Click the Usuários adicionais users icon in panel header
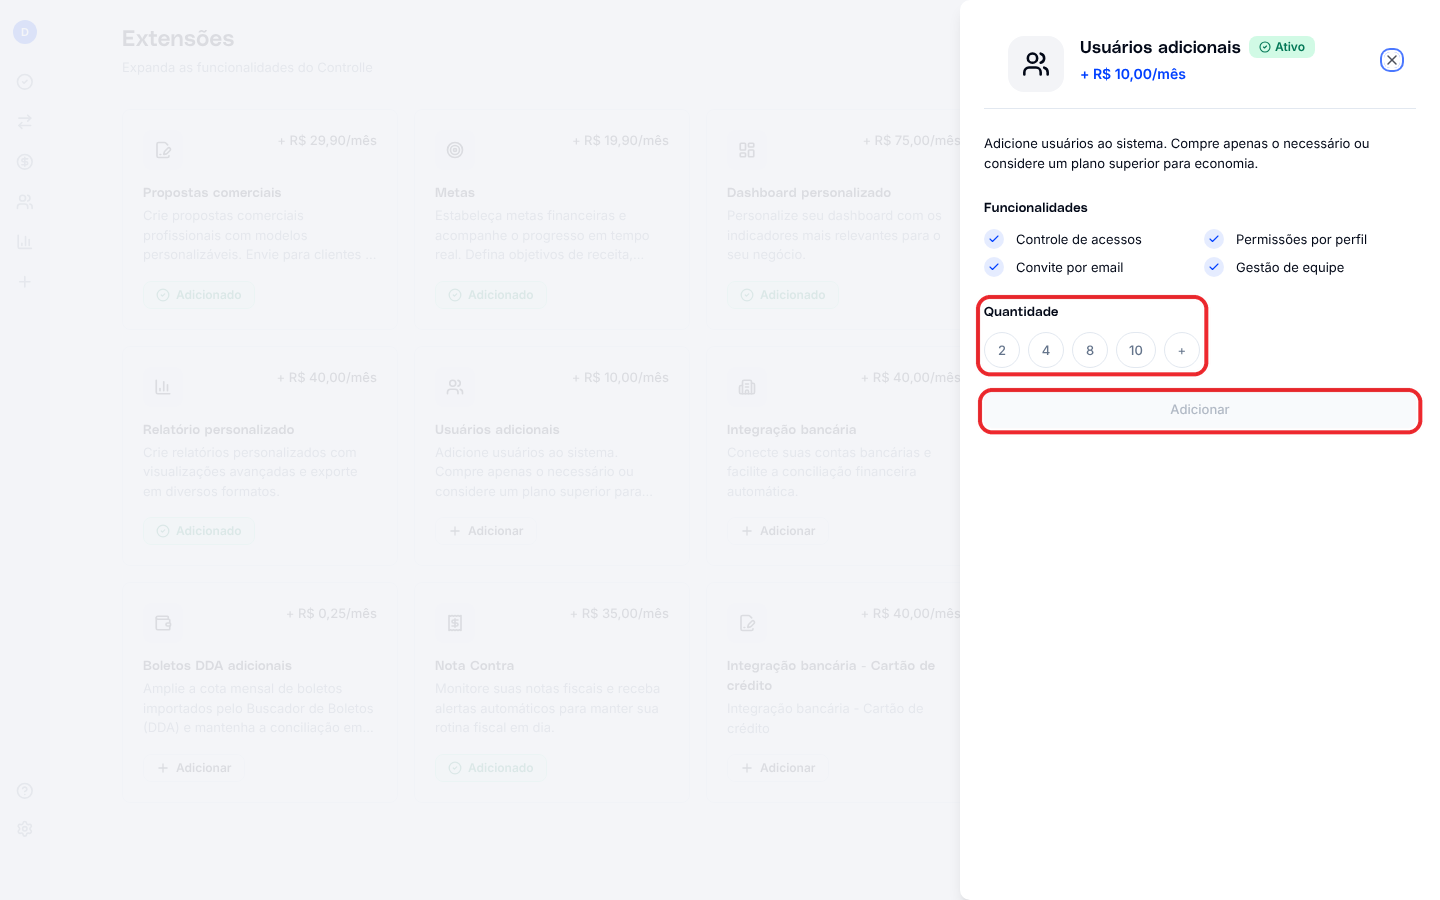Viewport: 1440px width, 900px height. click(1036, 64)
